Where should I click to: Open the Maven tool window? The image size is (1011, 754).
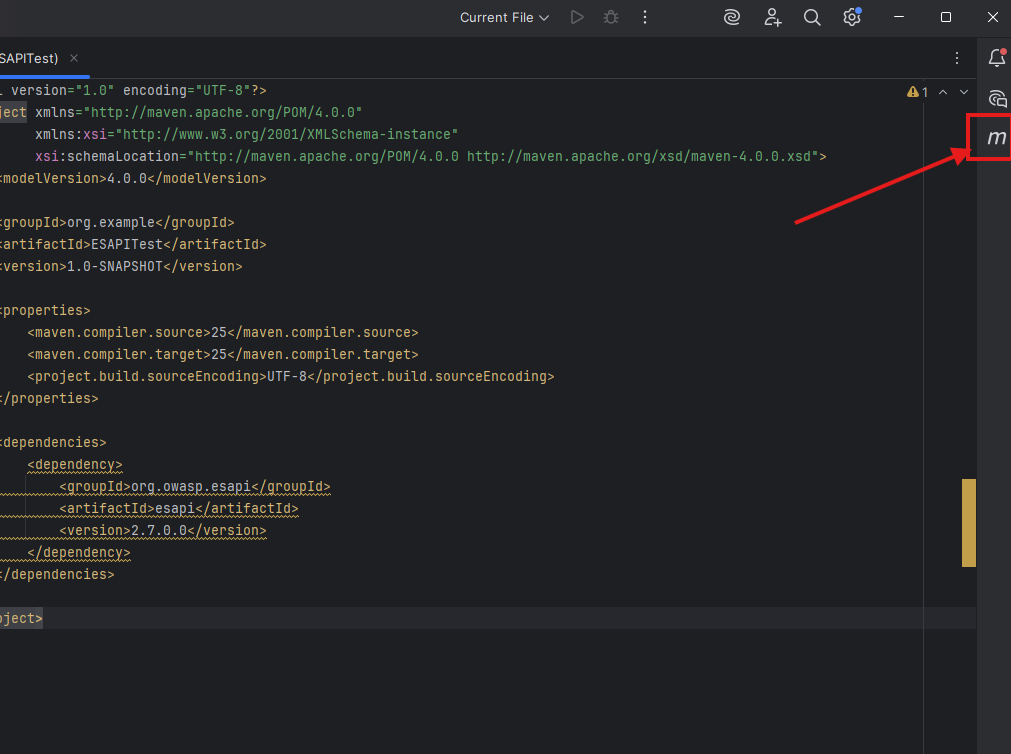click(996, 138)
